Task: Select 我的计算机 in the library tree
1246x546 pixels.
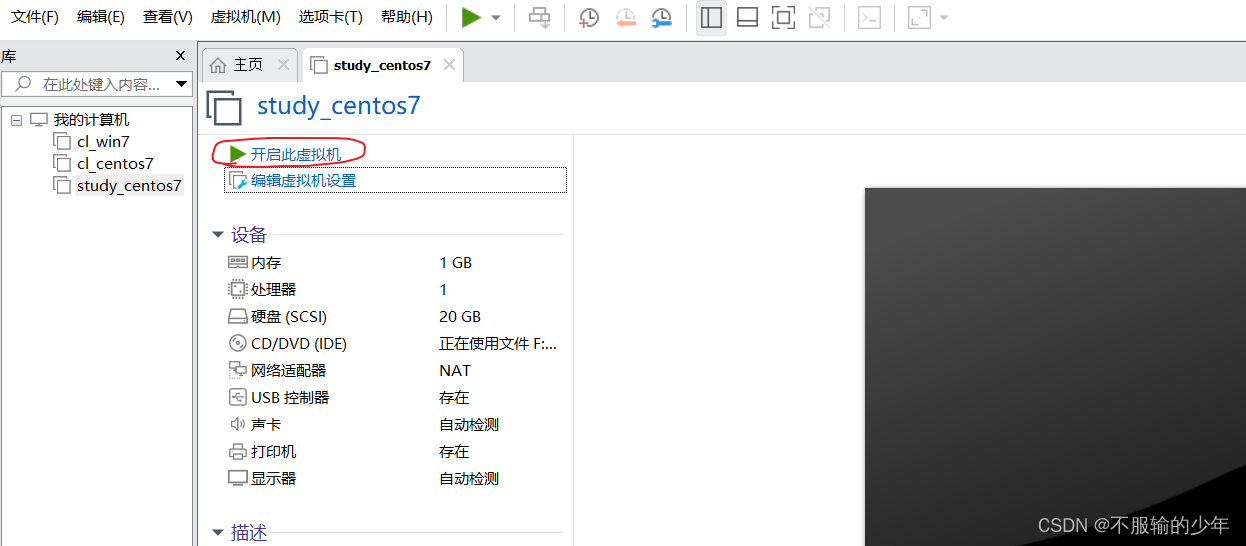Action: [91, 120]
